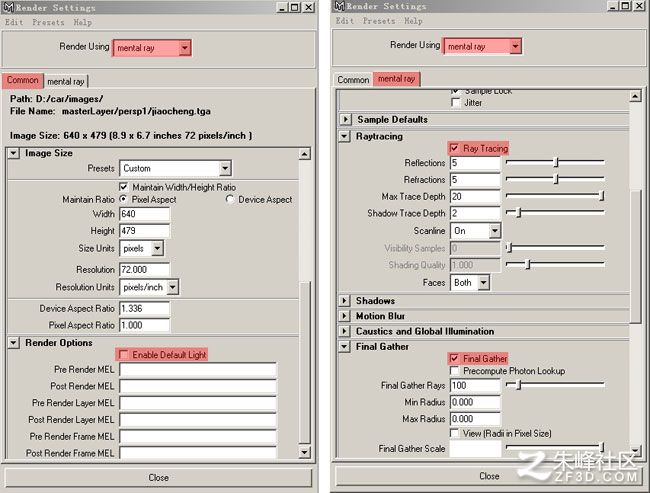This screenshot has width=650, height=493.
Task: Open Presets menu in right Render Settings window
Action: click(x=379, y=21)
